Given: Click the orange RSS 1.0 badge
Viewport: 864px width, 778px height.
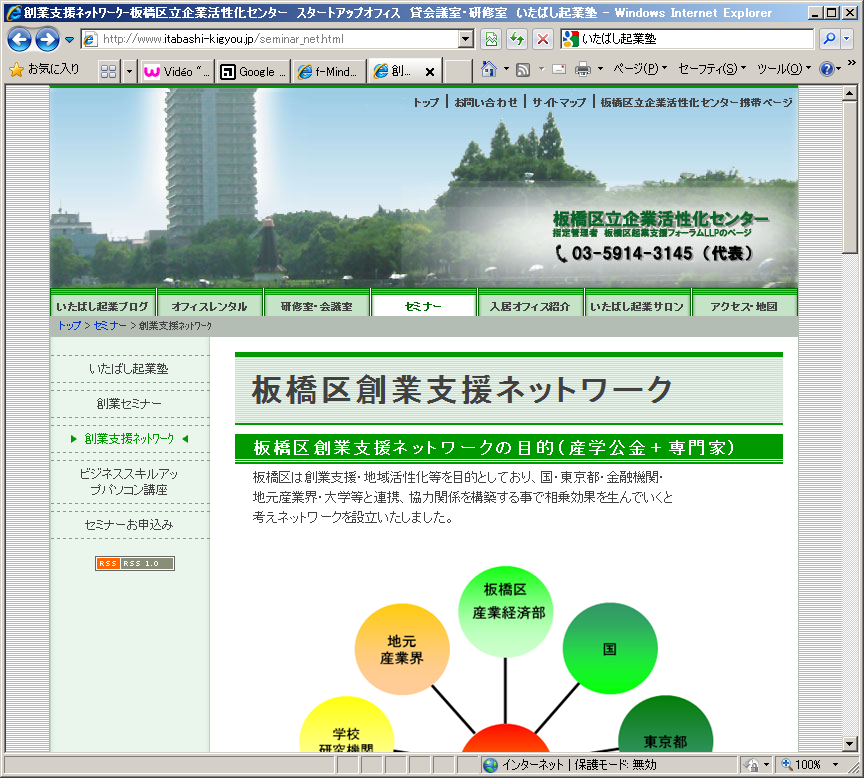Looking at the screenshot, I should (x=134, y=563).
